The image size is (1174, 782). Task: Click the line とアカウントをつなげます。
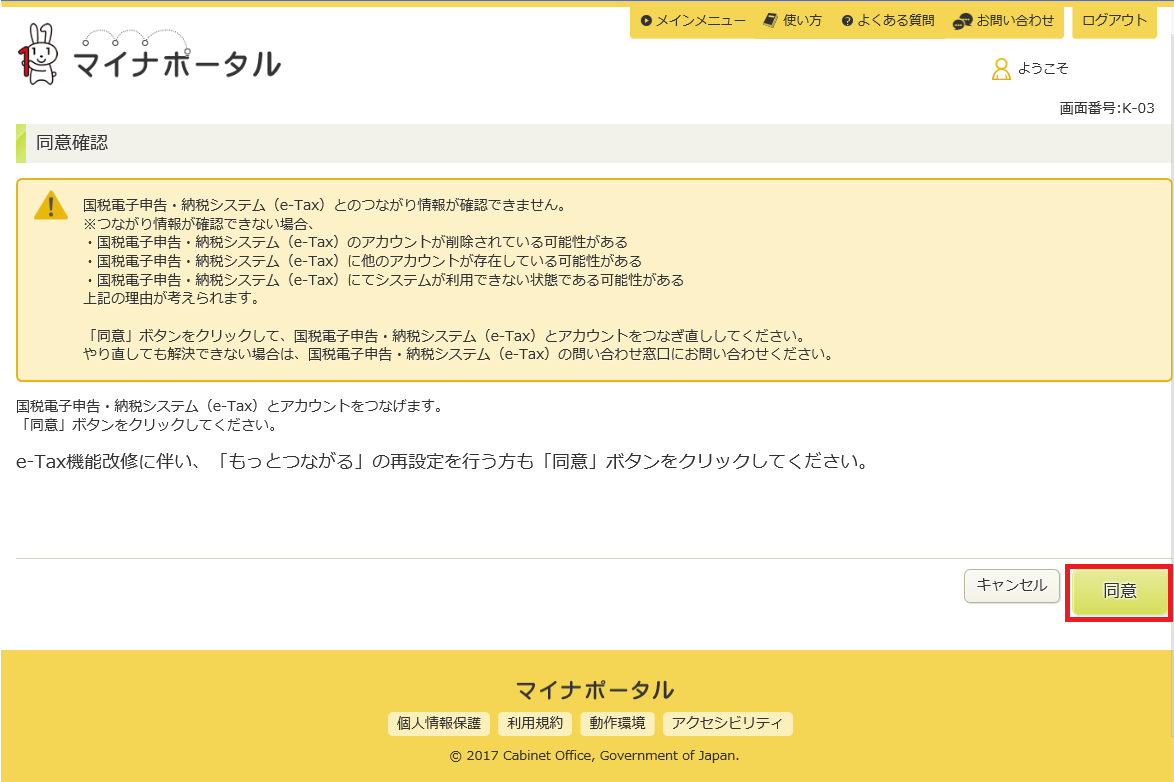[x=231, y=406]
